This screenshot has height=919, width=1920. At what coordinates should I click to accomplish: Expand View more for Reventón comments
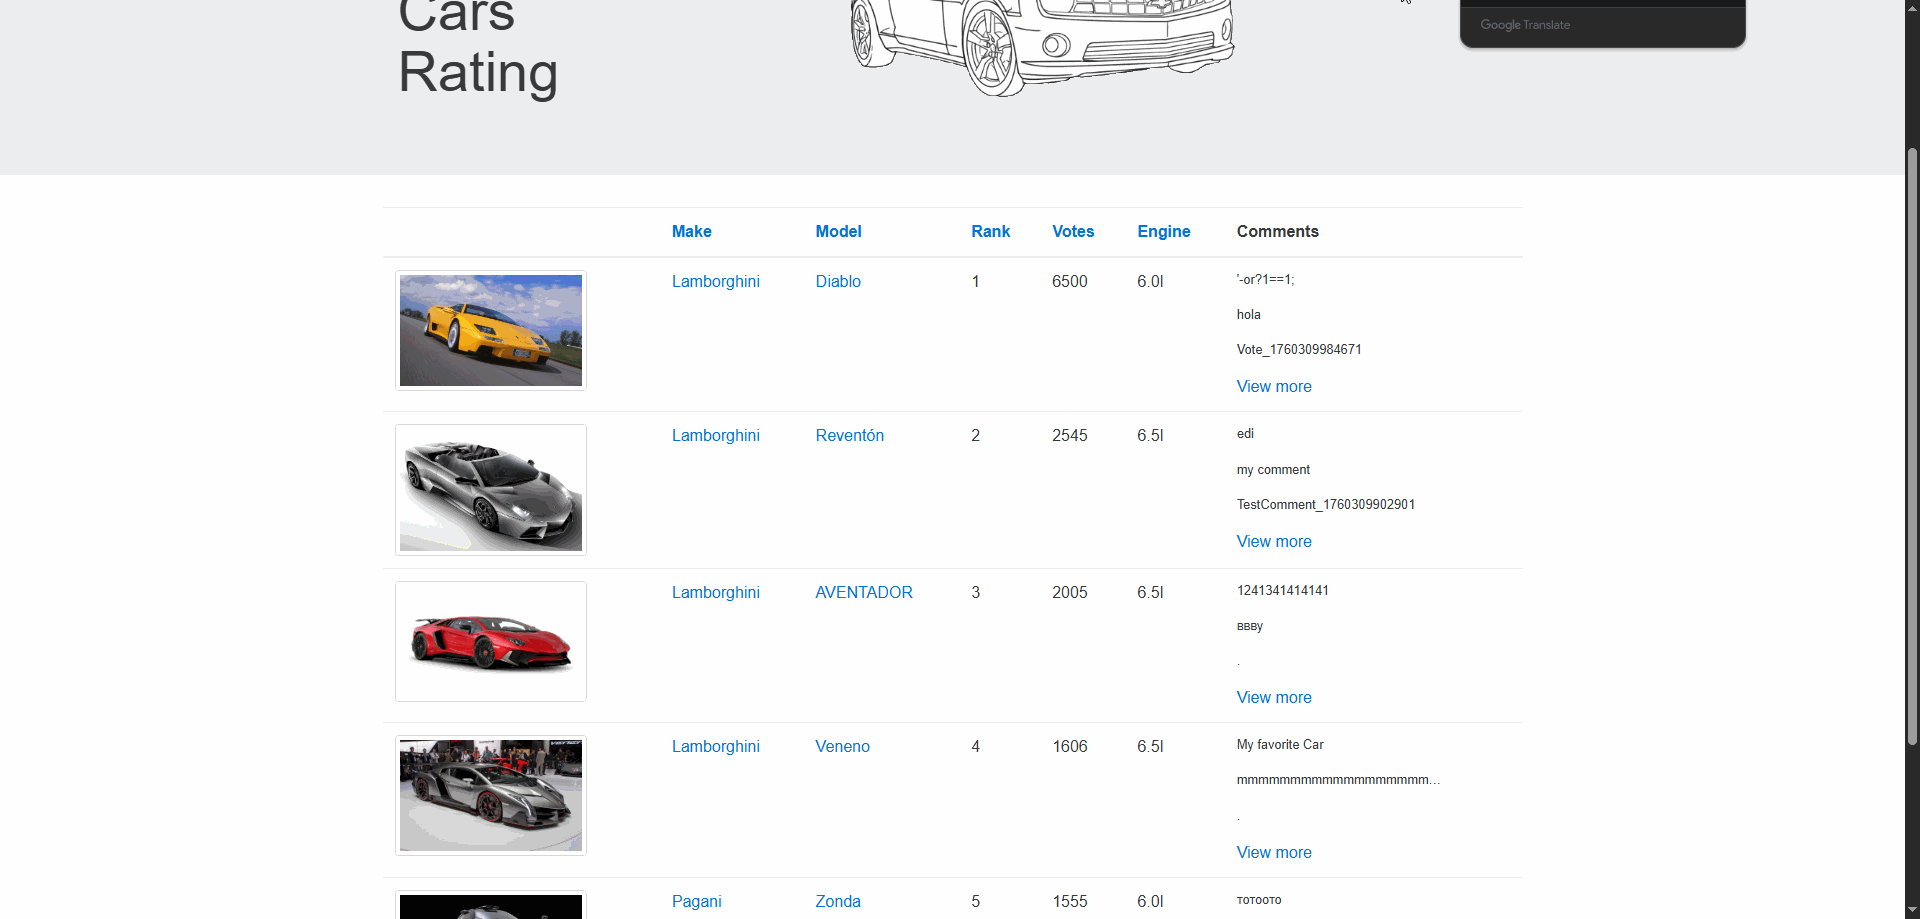click(x=1273, y=541)
